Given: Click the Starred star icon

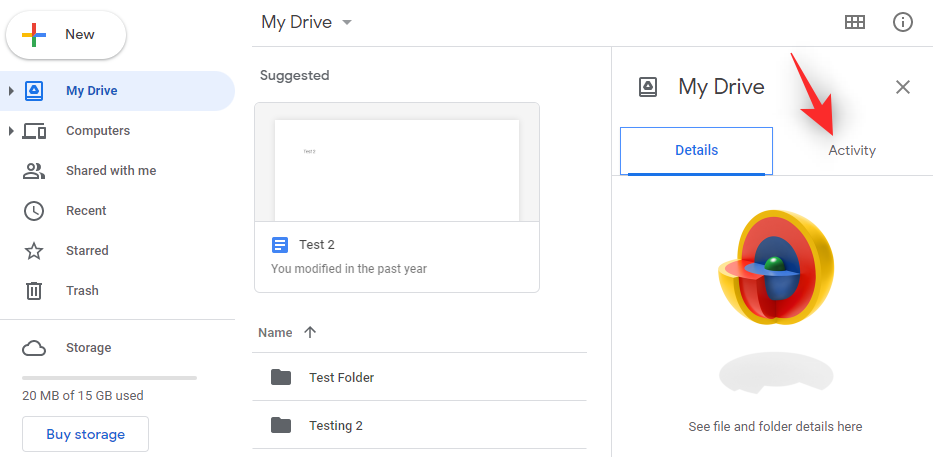Looking at the screenshot, I should (34, 251).
